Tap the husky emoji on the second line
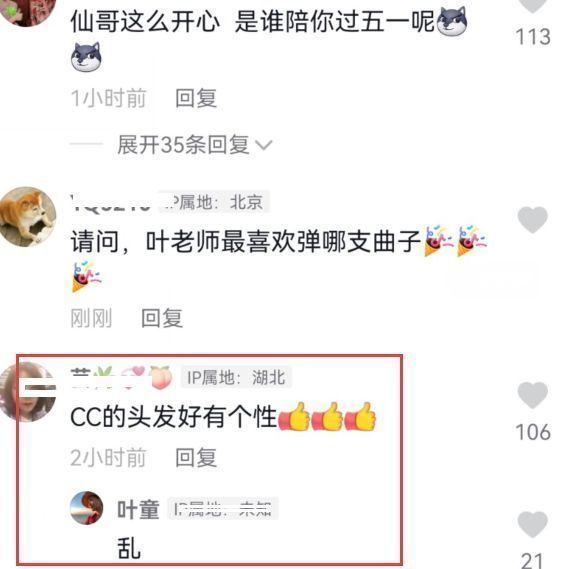 86,57
